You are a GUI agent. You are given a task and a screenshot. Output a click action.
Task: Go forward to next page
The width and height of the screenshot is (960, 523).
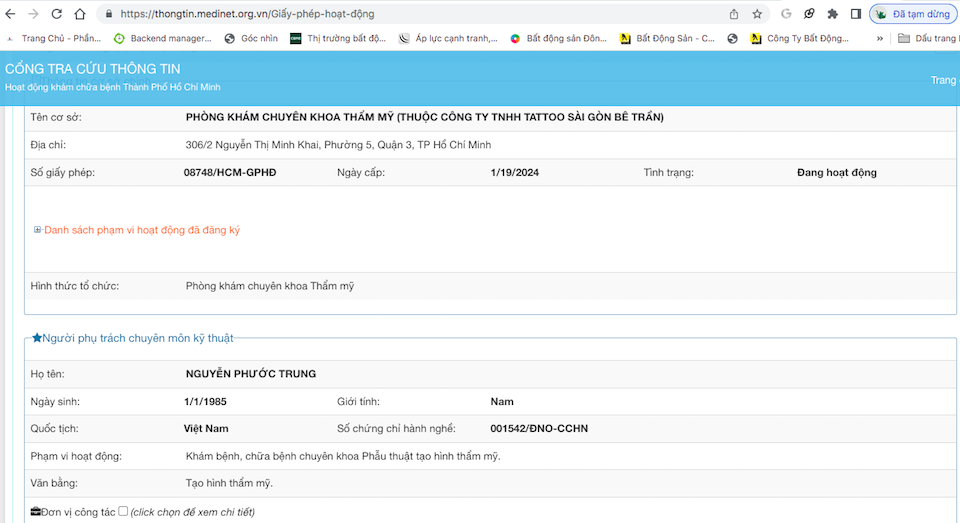34,13
